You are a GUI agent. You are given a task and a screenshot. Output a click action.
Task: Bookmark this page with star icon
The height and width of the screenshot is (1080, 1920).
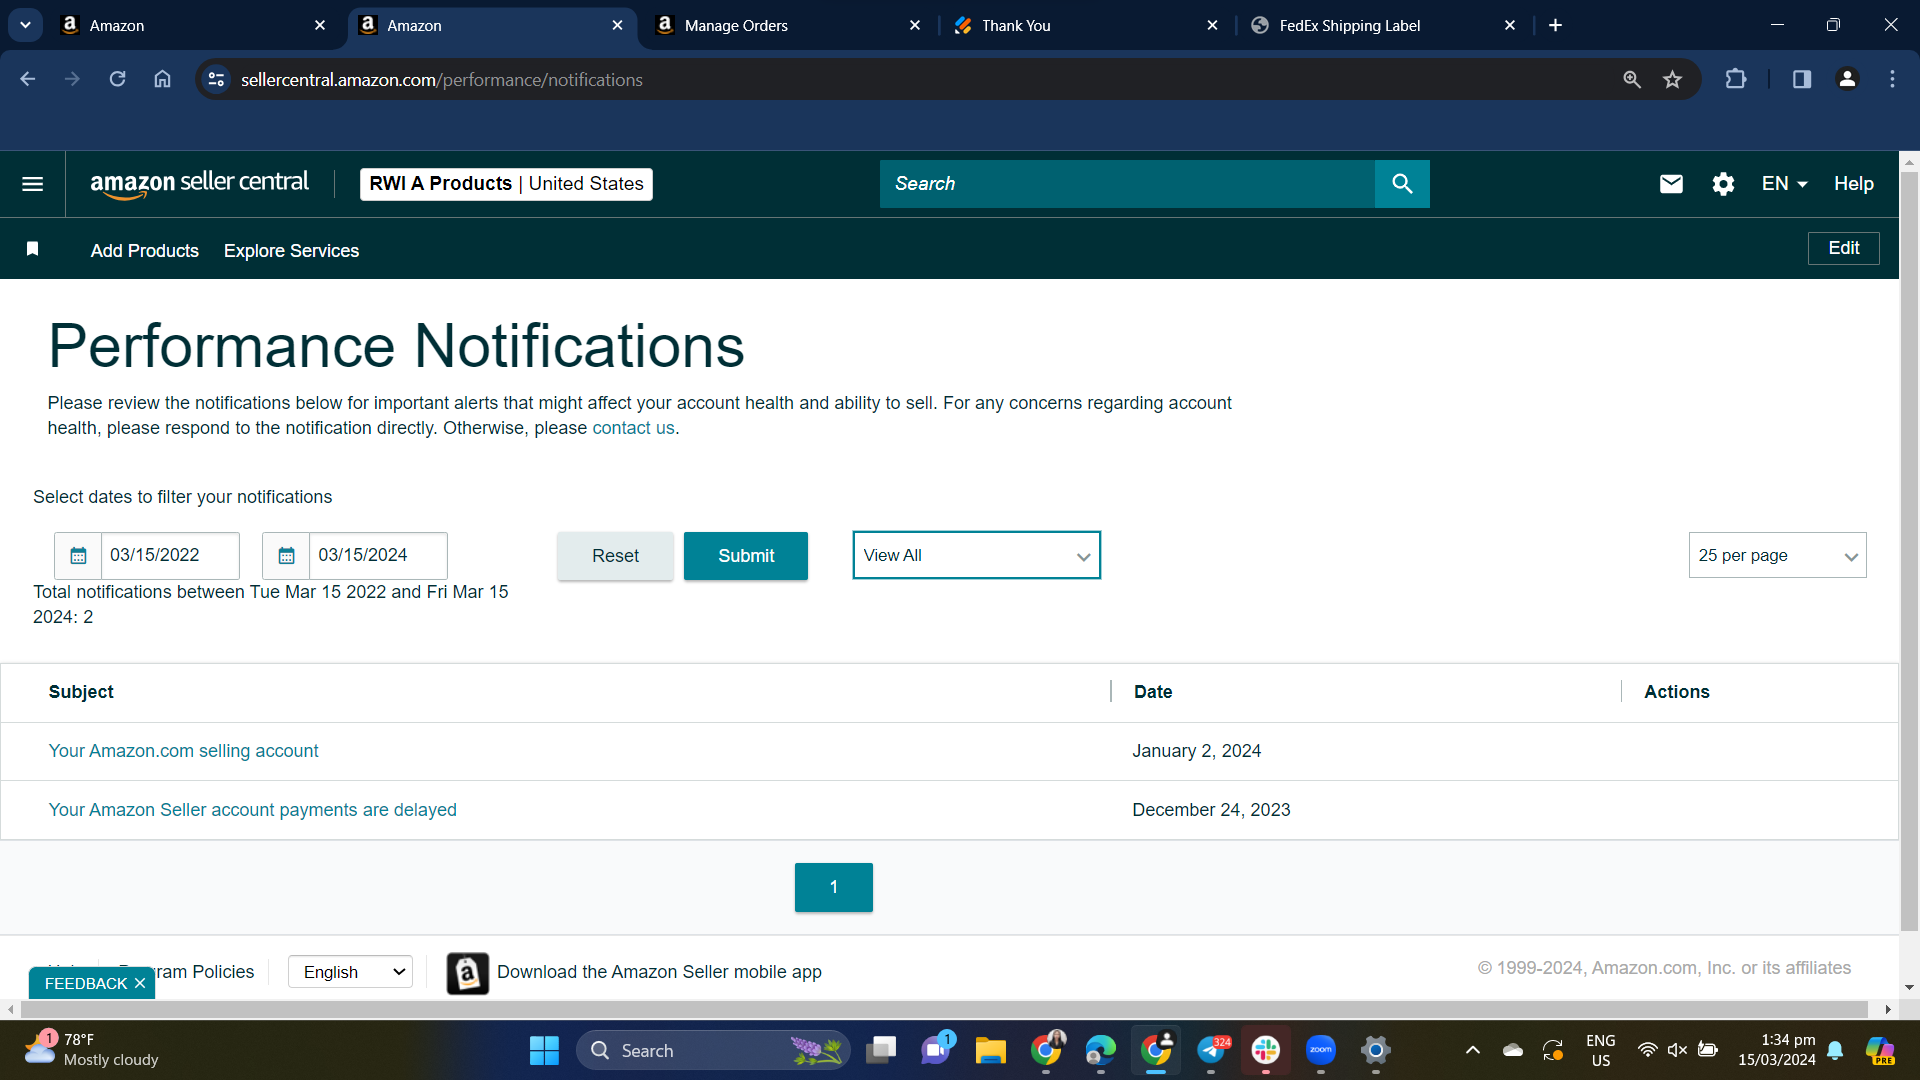click(1672, 79)
